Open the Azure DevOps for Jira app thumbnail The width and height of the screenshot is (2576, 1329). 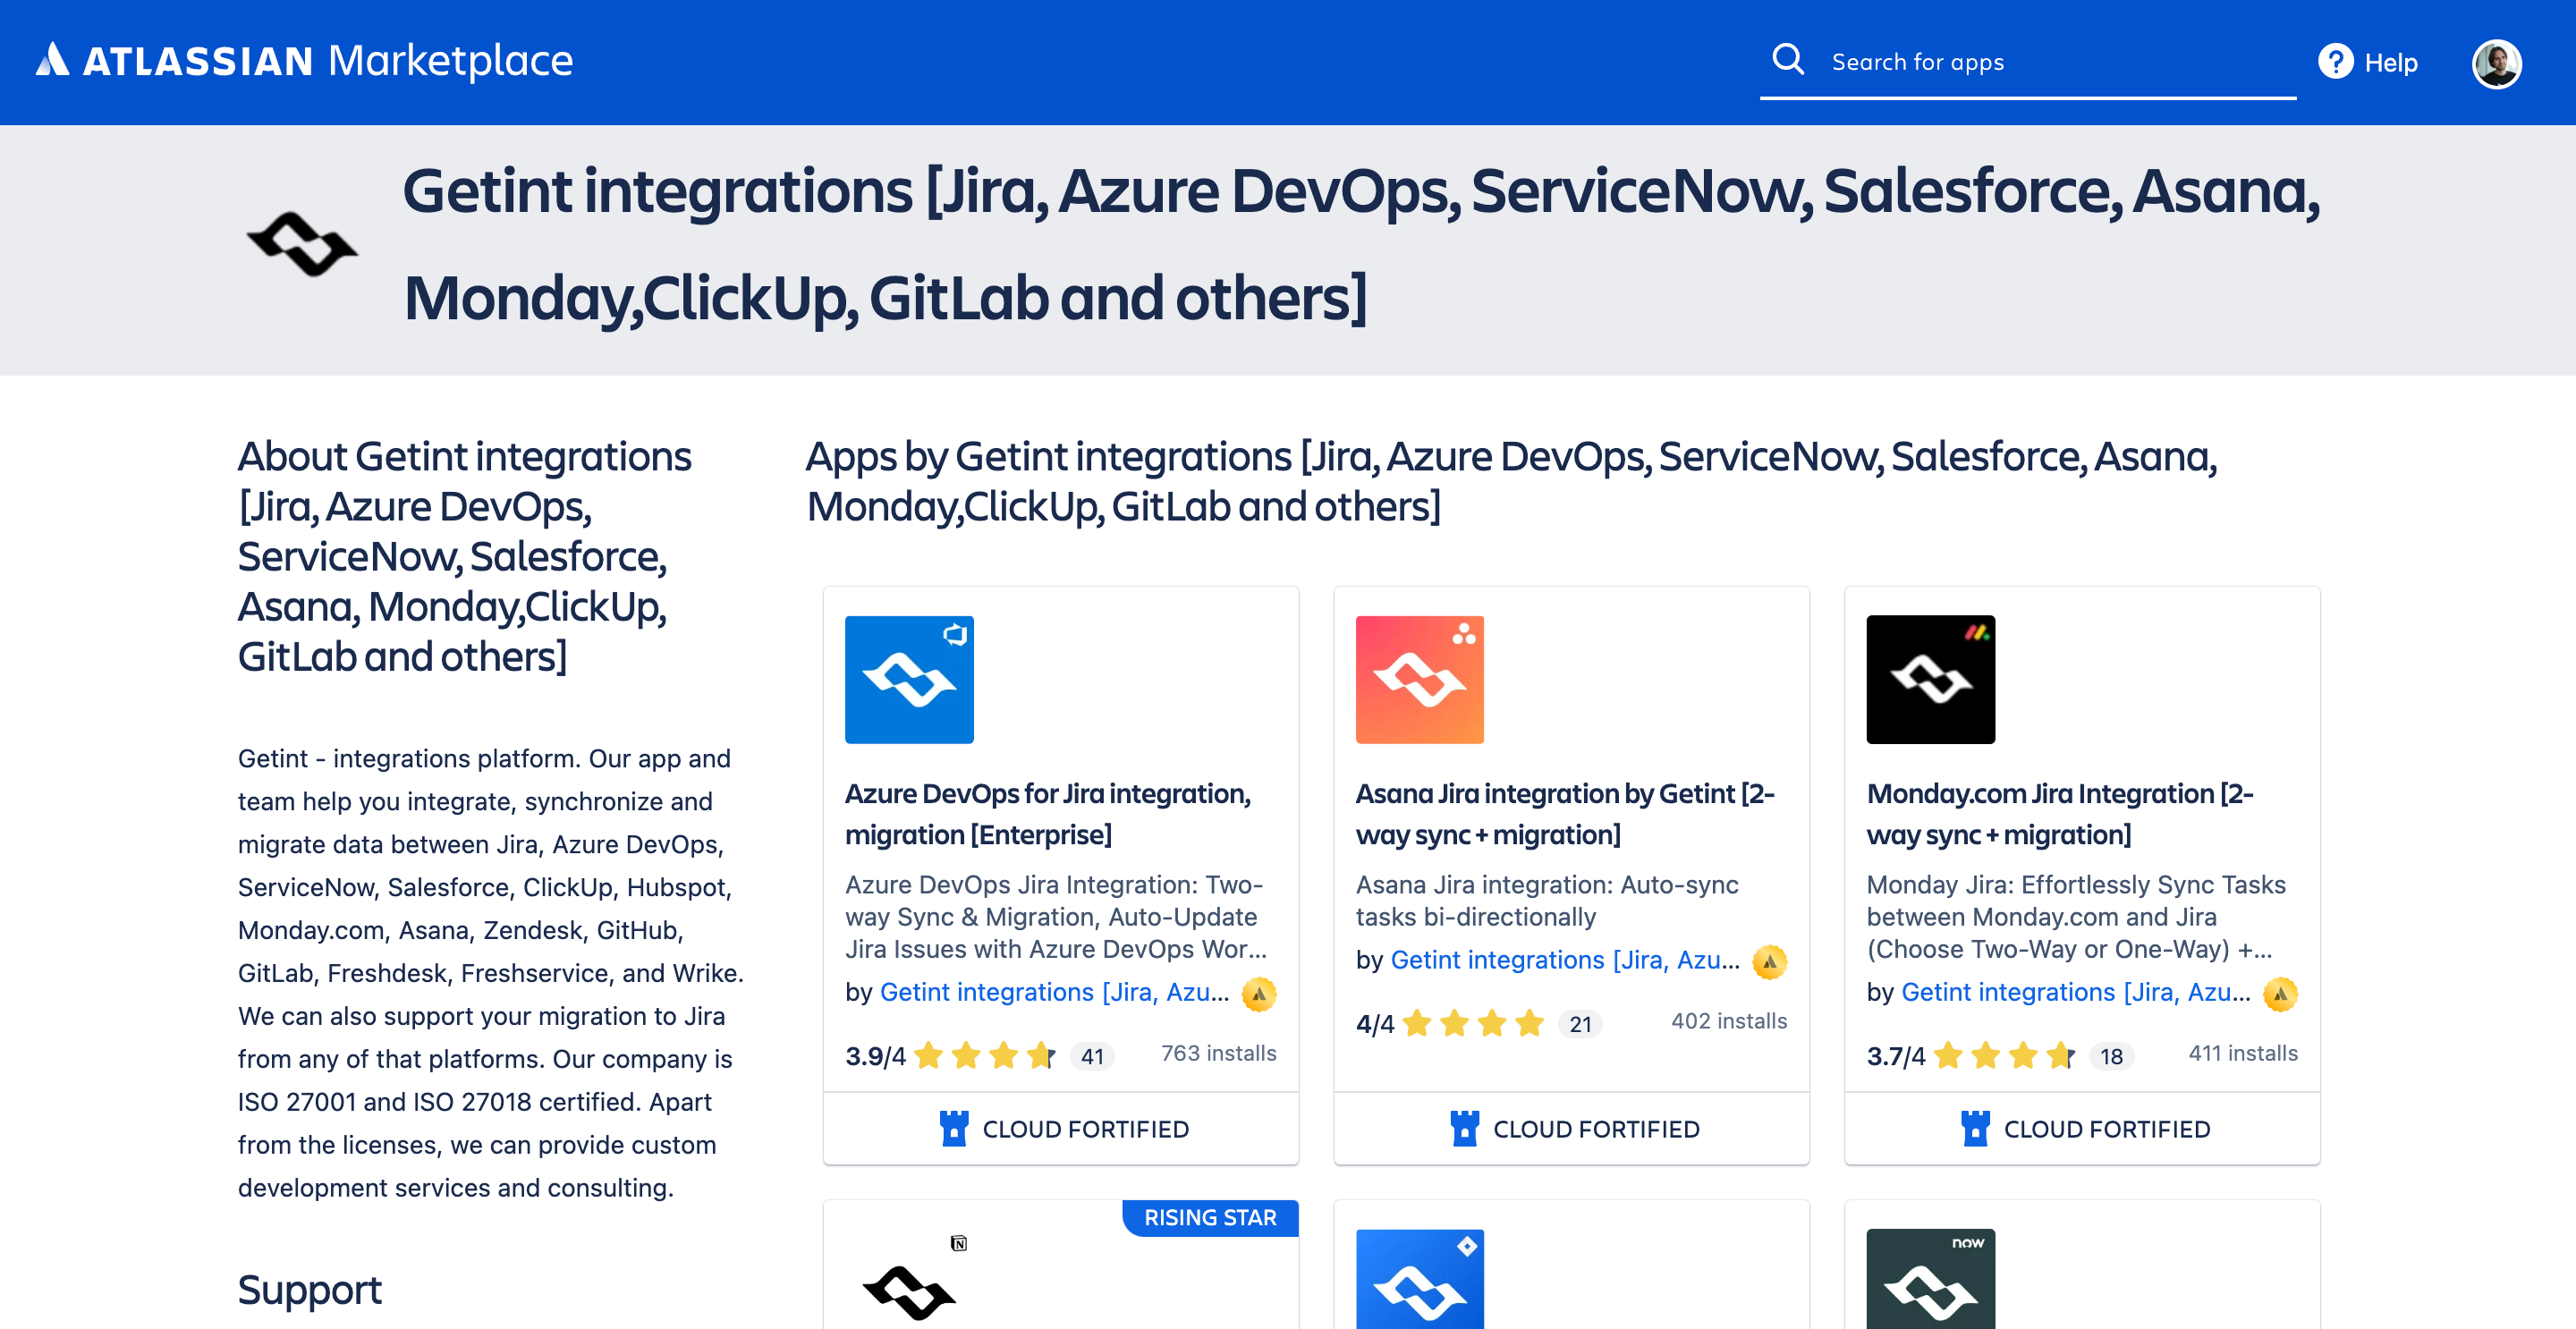(909, 679)
